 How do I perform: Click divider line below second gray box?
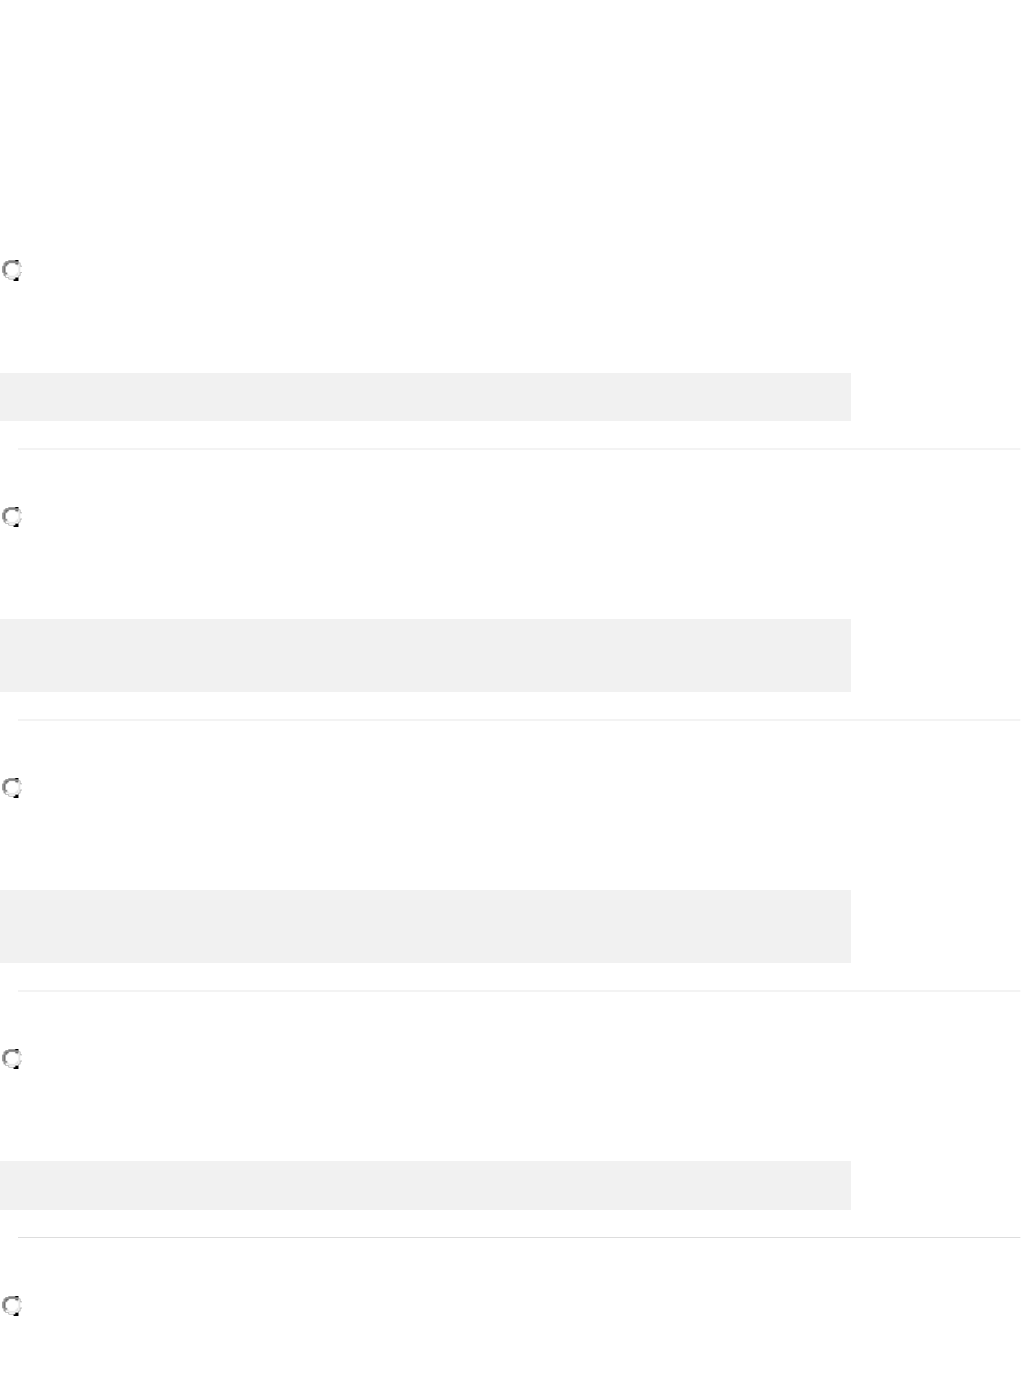pos(519,720)
